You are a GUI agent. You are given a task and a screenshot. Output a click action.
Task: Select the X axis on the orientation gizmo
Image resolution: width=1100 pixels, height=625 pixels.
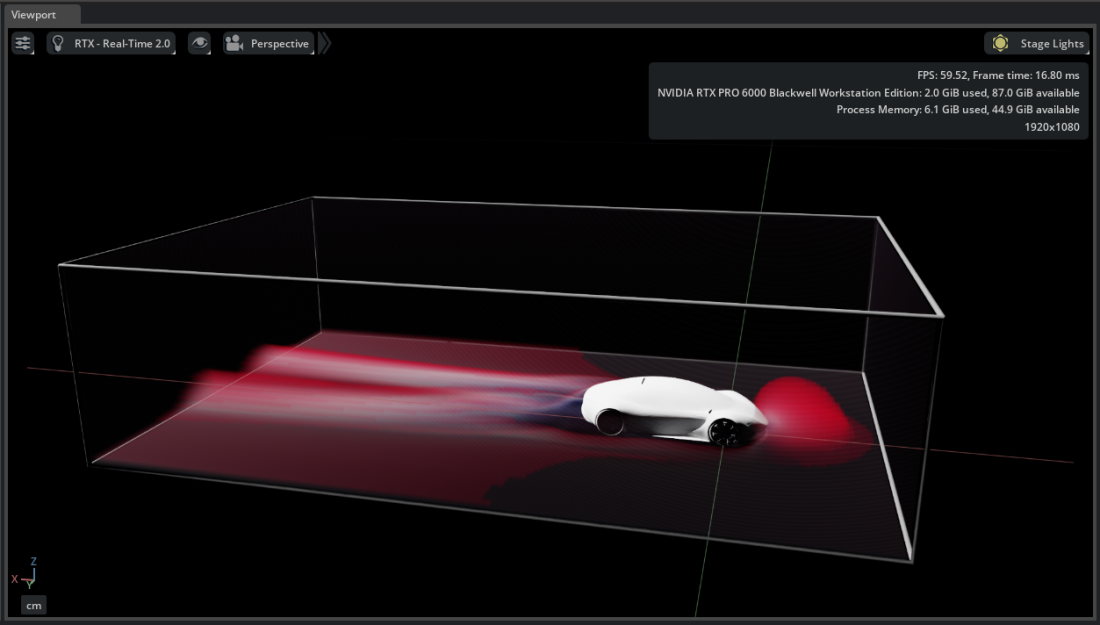(x=16, y=578)
